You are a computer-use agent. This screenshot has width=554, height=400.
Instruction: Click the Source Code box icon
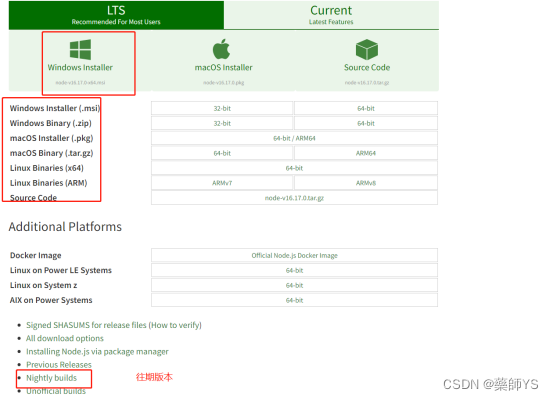(x=367, y=49)
